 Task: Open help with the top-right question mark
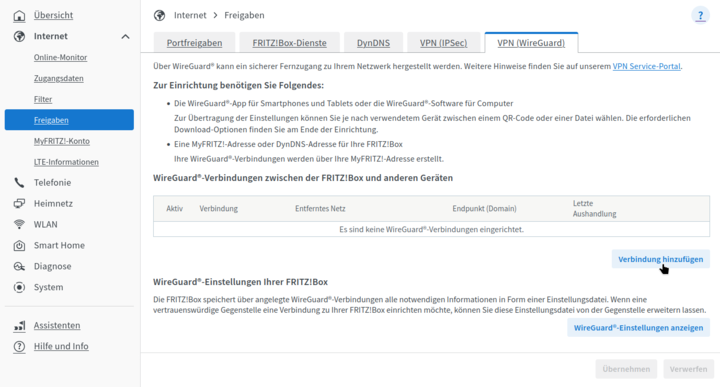[700, 16]
